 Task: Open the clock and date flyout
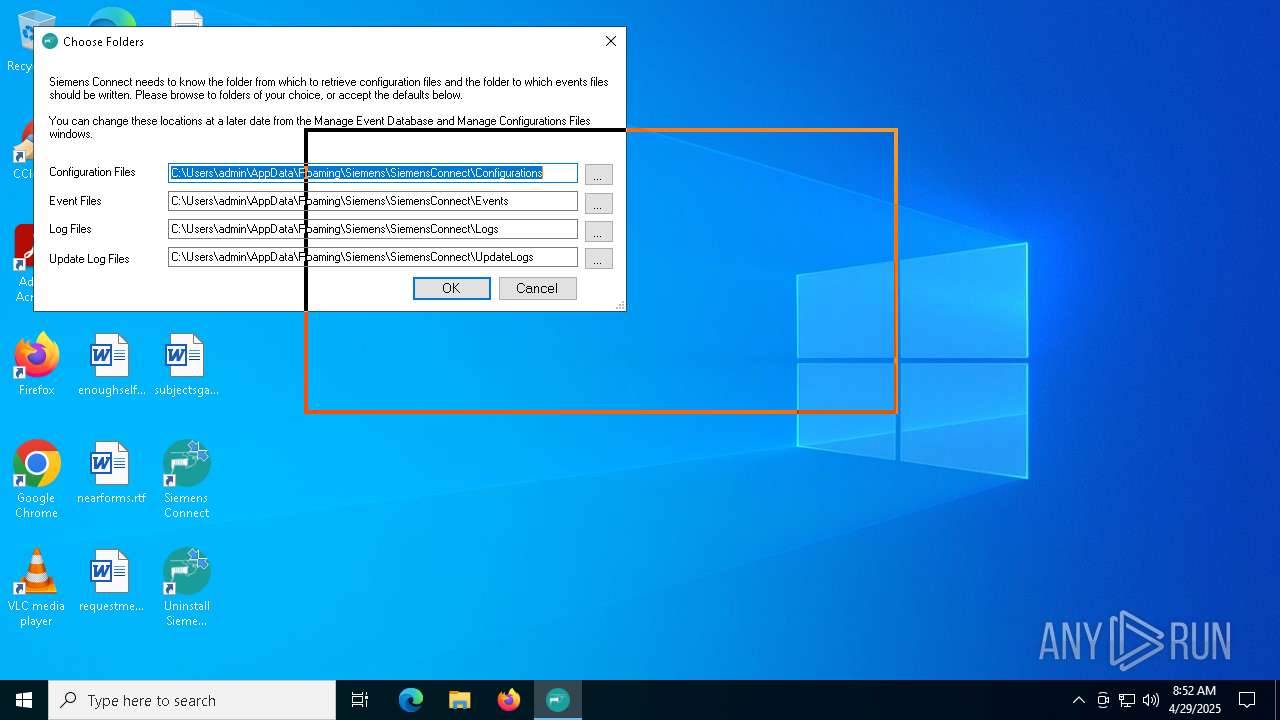point(1195,700)
